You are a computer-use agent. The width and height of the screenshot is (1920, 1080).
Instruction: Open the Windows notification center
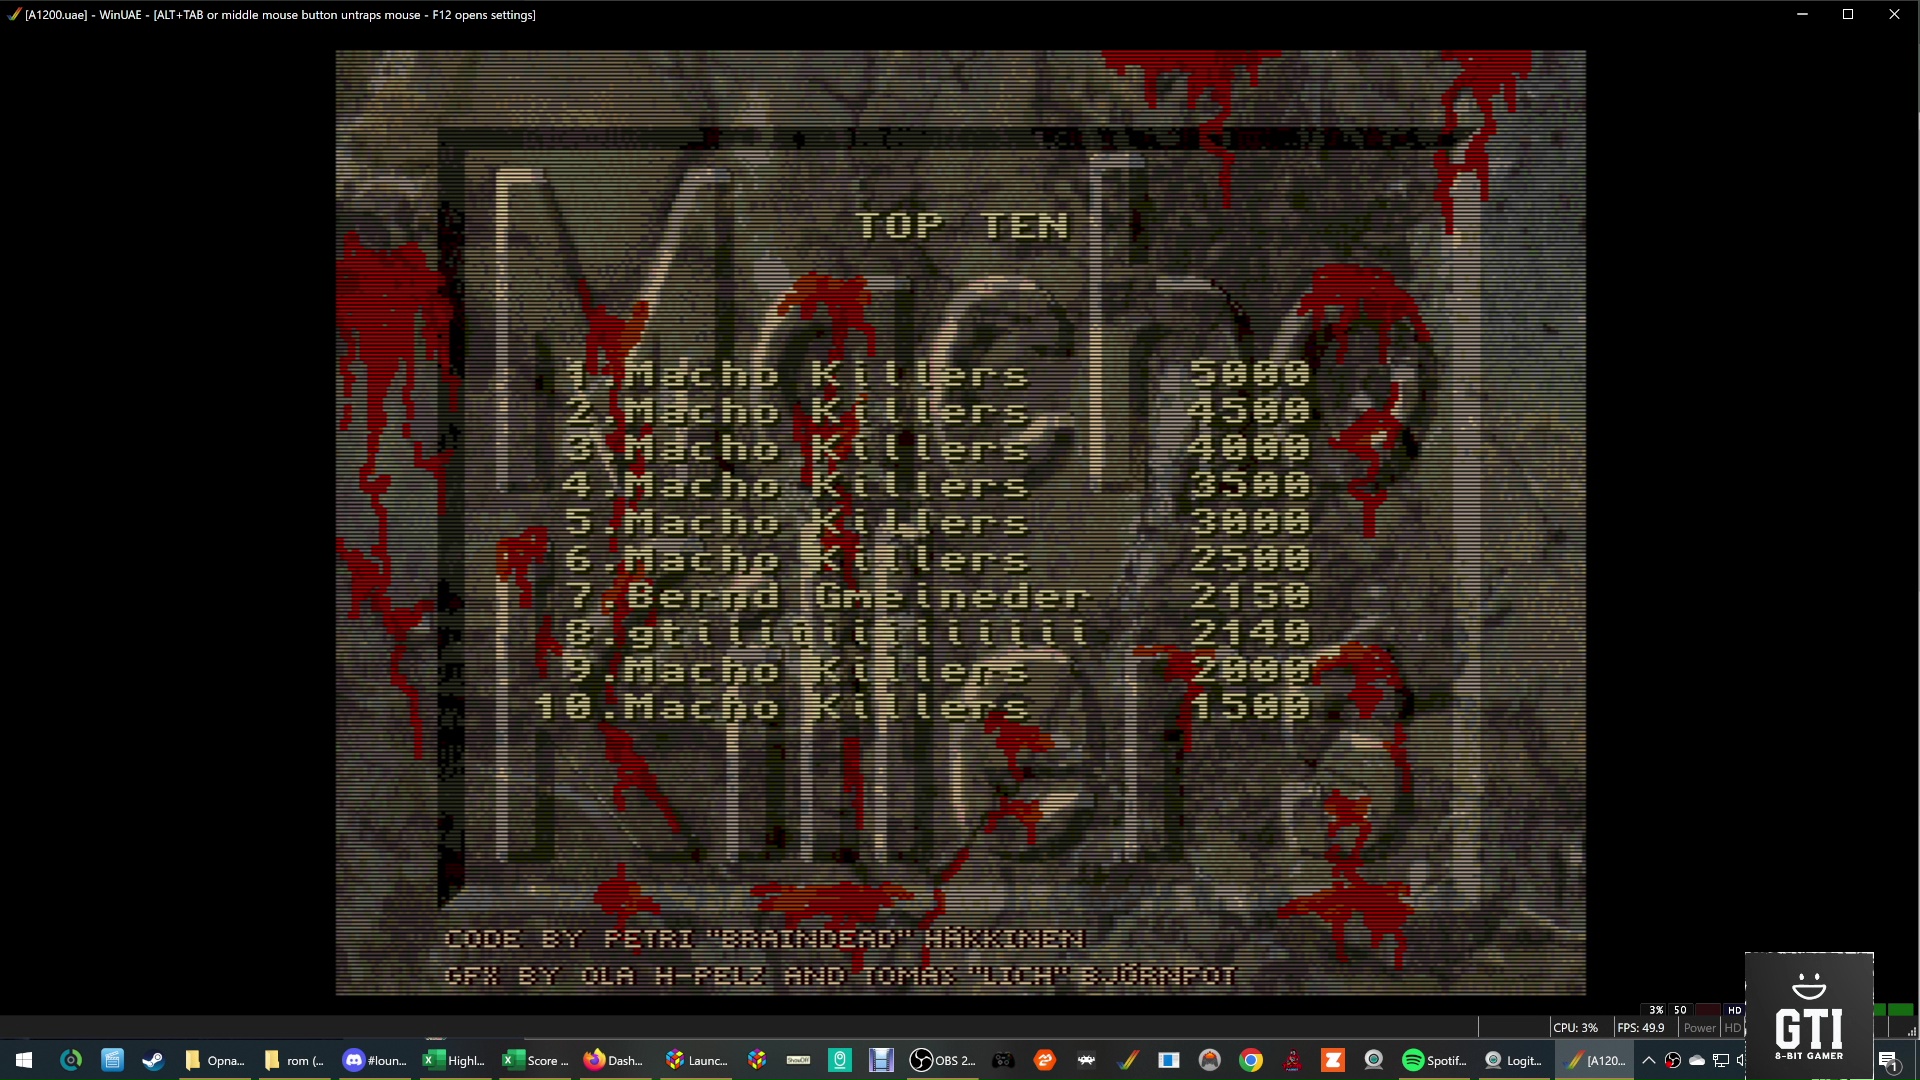pyautogui.click(x=1888, y=1060)
